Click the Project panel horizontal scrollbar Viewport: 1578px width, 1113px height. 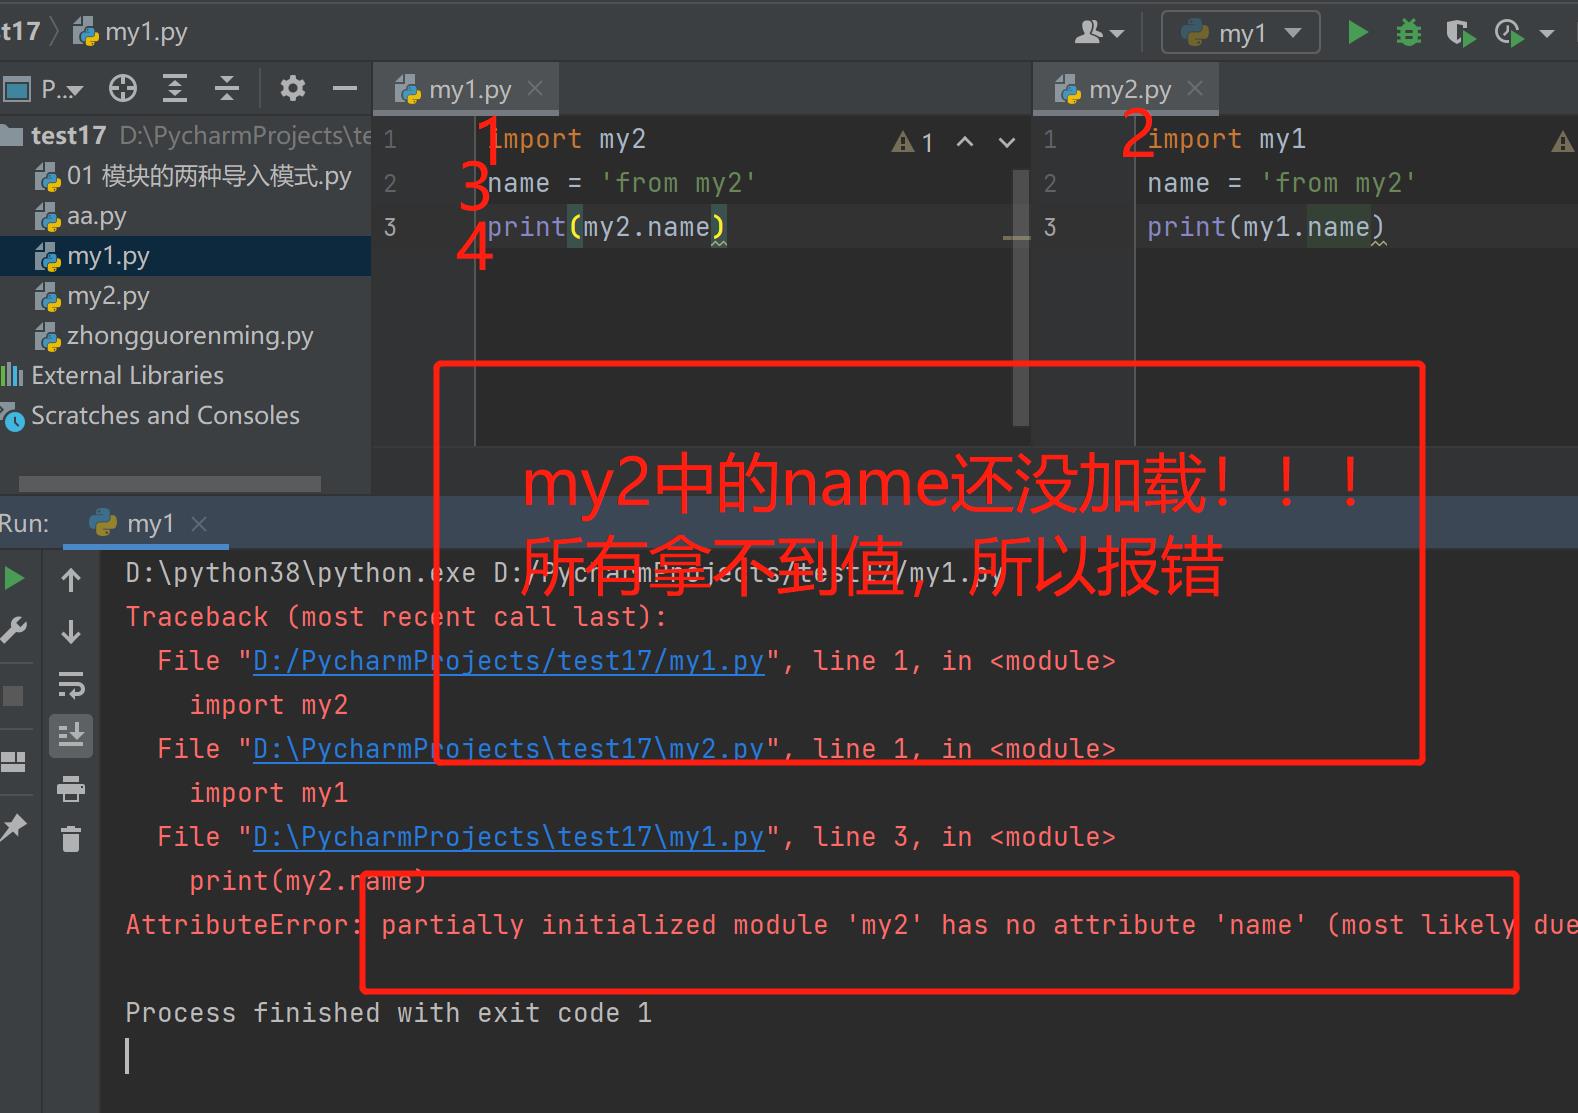[170, 484]
